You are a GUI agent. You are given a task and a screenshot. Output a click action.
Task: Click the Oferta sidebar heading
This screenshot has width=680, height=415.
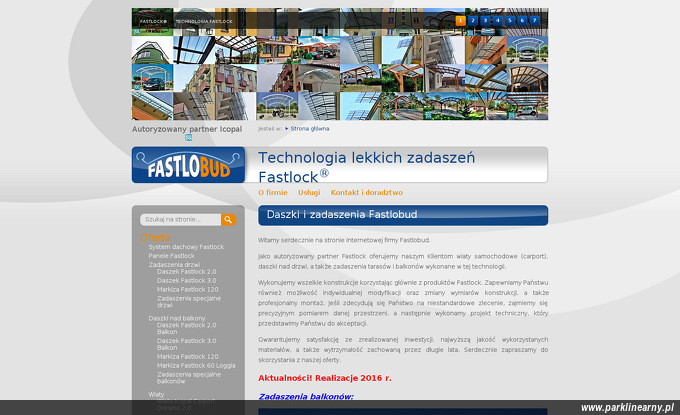click(x=155, y=238)
